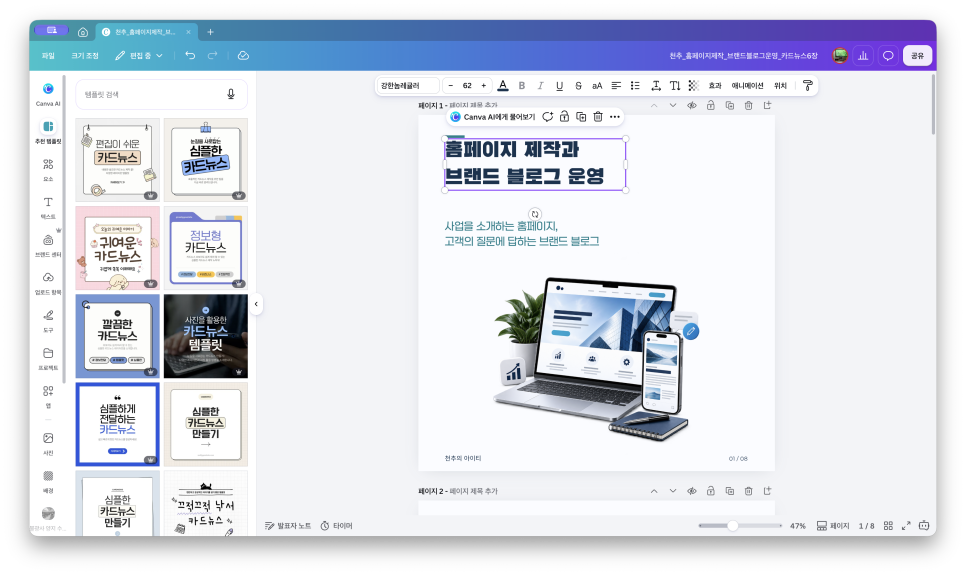Screen dimensions: 966x575
Task: Collapse the side panel with arrow
Action: (256, 304)
